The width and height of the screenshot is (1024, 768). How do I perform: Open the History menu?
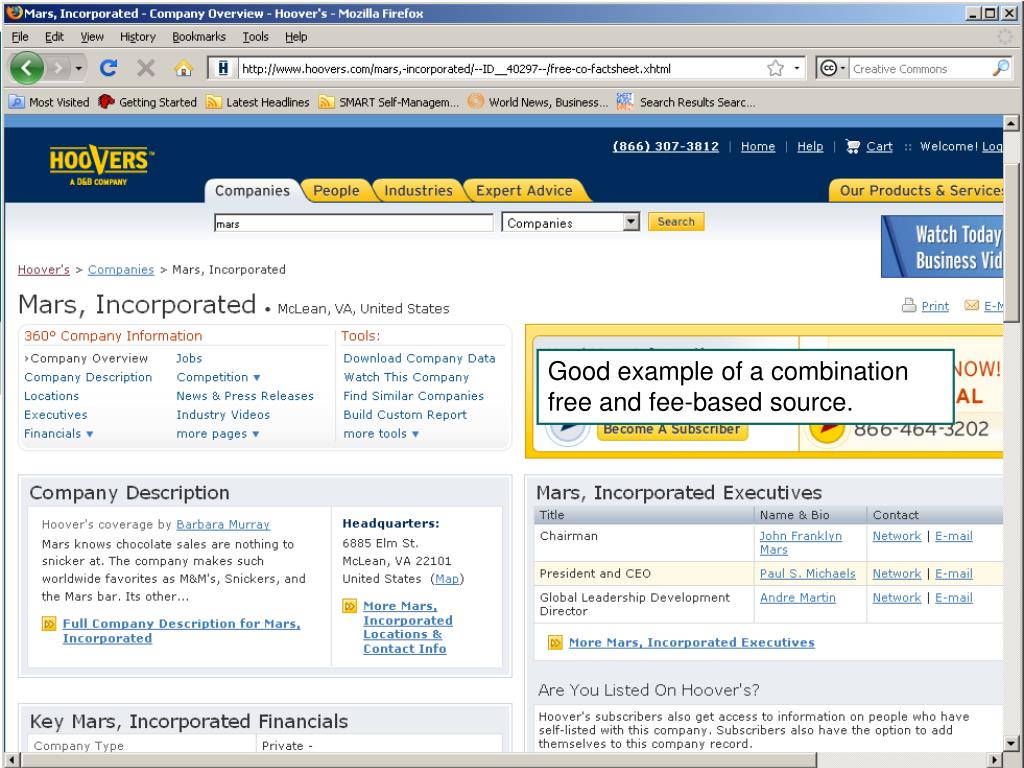(138, 37)
